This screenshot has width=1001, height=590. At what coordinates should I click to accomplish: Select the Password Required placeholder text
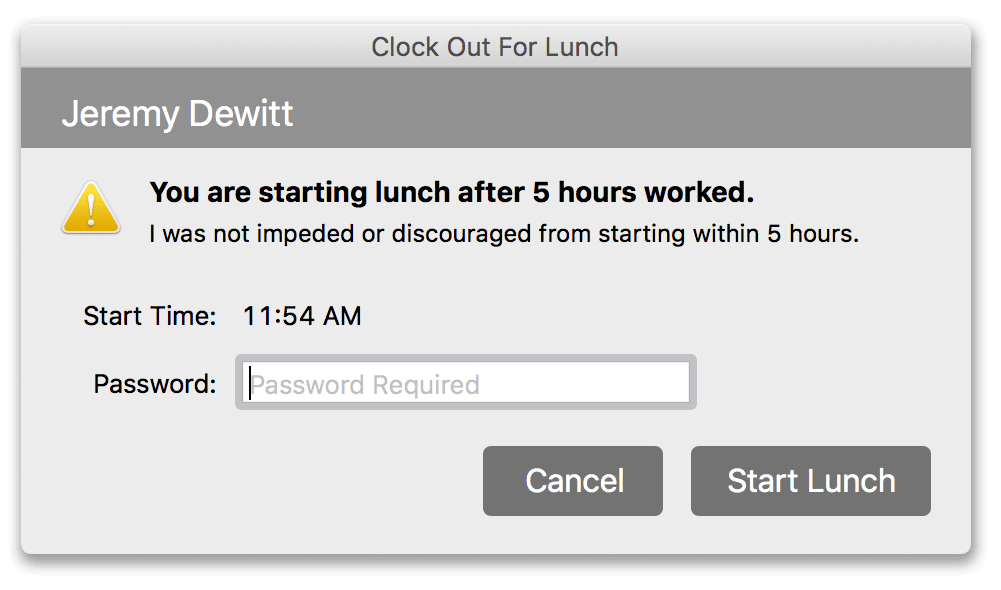pos(366,384)
